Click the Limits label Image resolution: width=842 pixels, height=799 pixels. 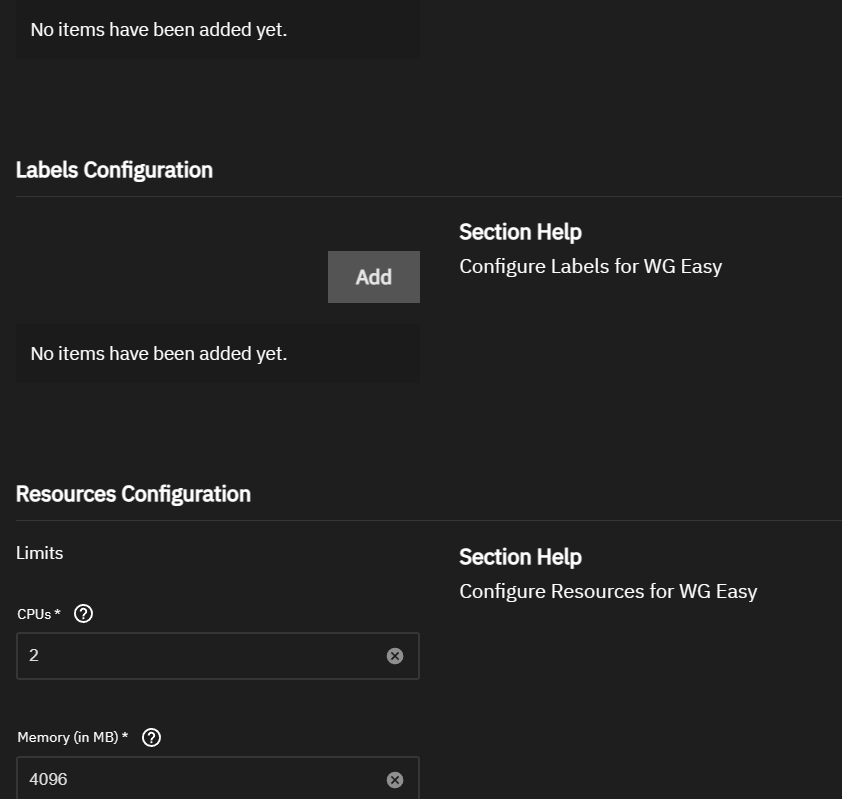click(x=40, y=553)
